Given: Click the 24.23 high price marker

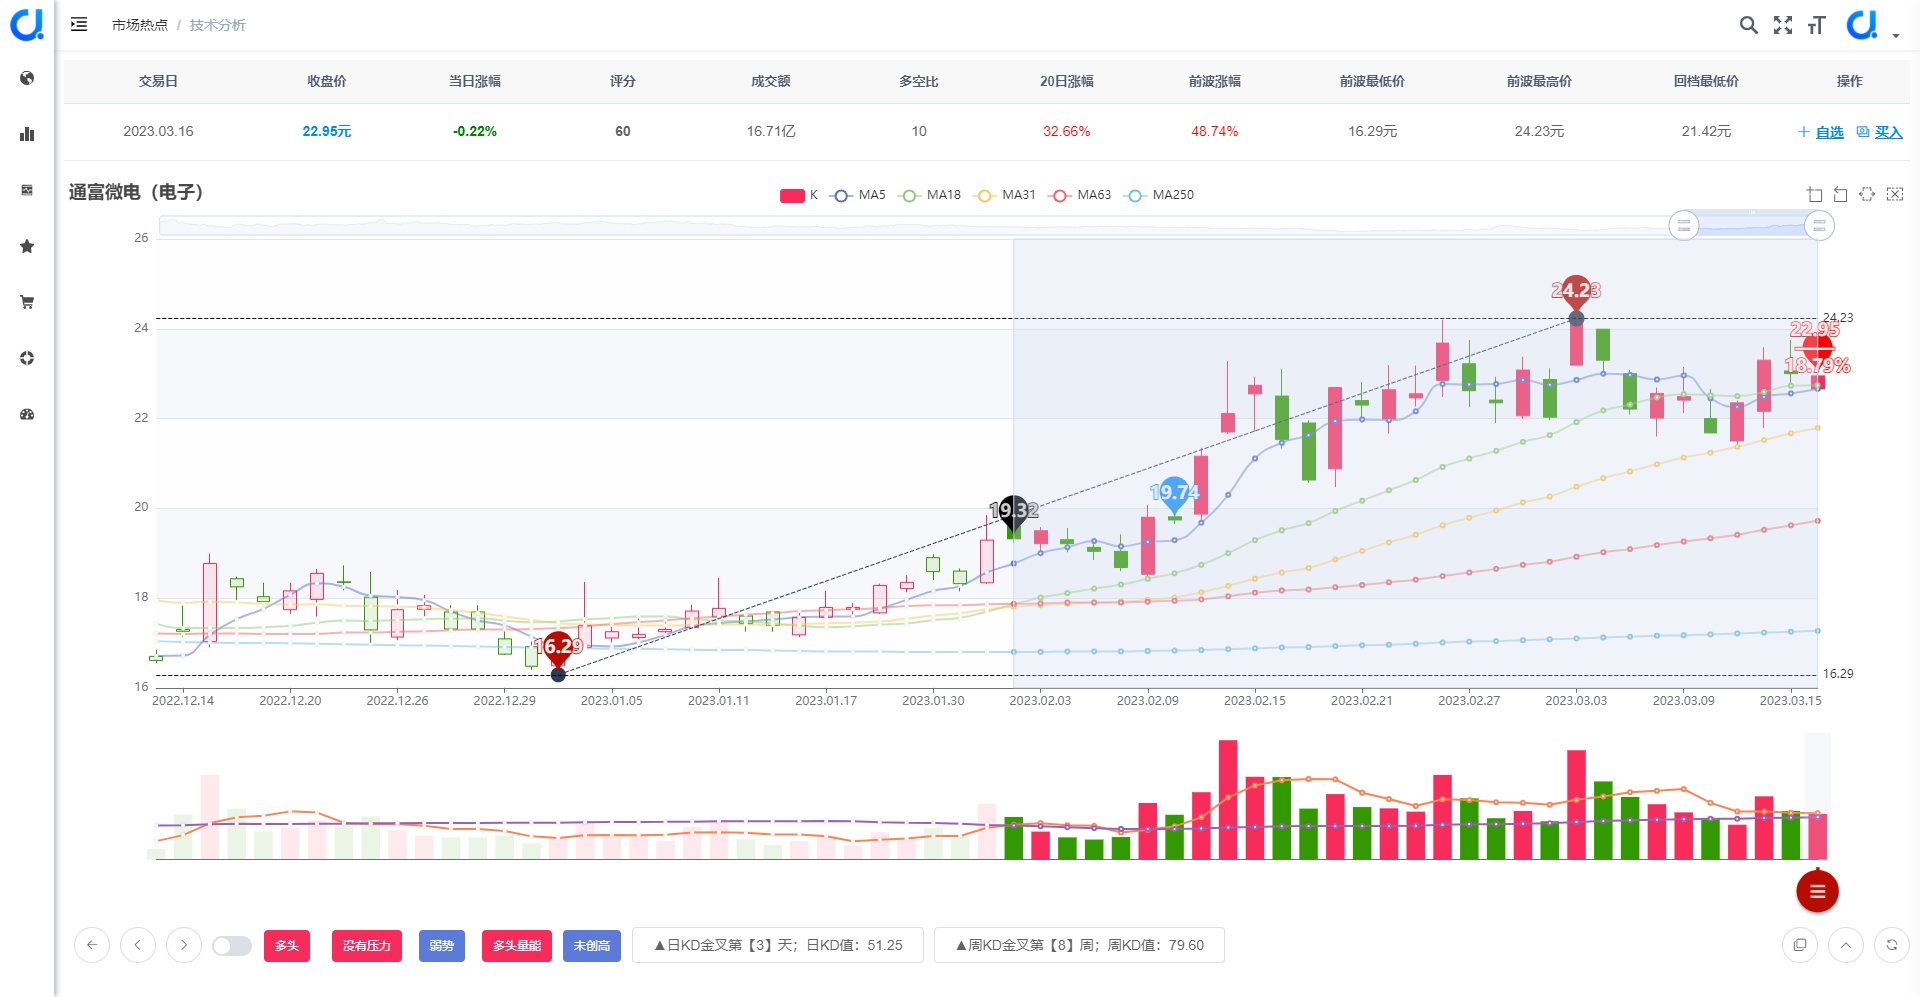Looking at the screenshot, I should (1576, 290).
